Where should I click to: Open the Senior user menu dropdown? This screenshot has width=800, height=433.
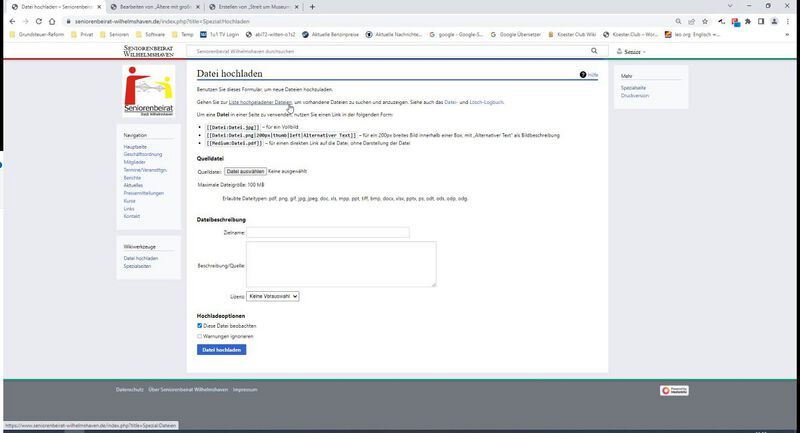pyautogui.click(x=632, y=51)
